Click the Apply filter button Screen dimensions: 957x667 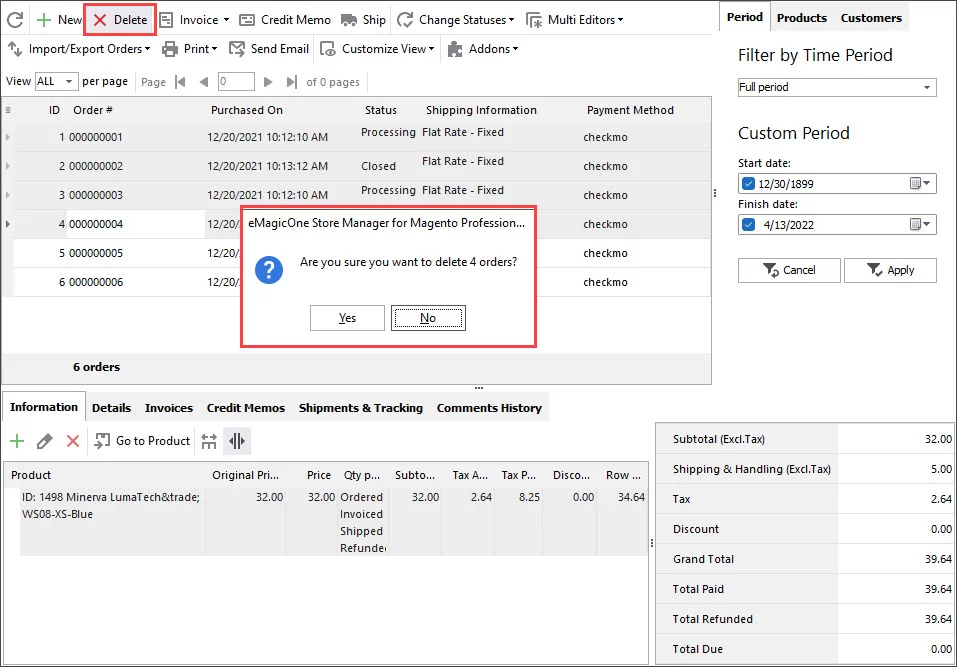coord(890,270)
